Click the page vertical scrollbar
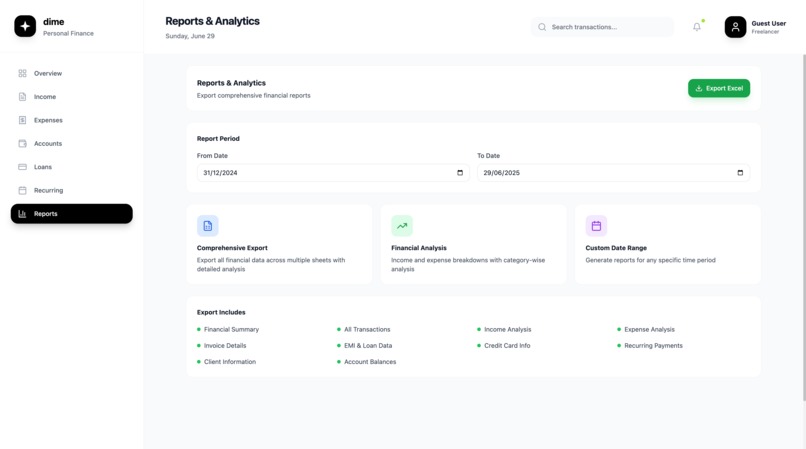The height and width of the screenshot is (449, 806). pos(803,227)
